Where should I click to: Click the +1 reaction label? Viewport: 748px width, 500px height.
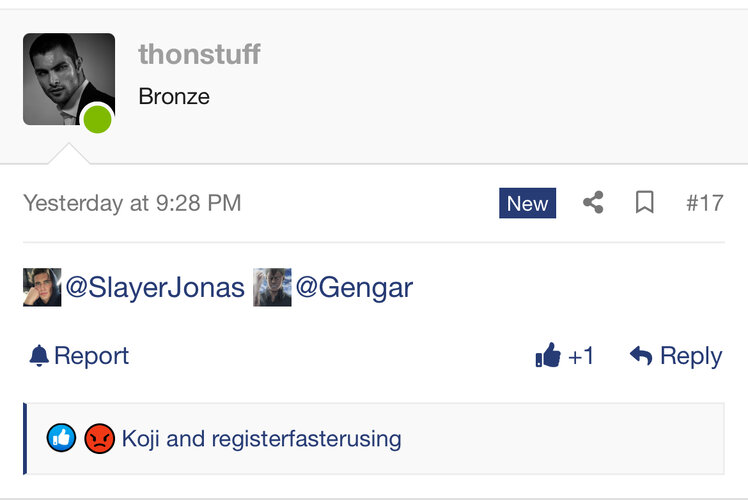581,356
